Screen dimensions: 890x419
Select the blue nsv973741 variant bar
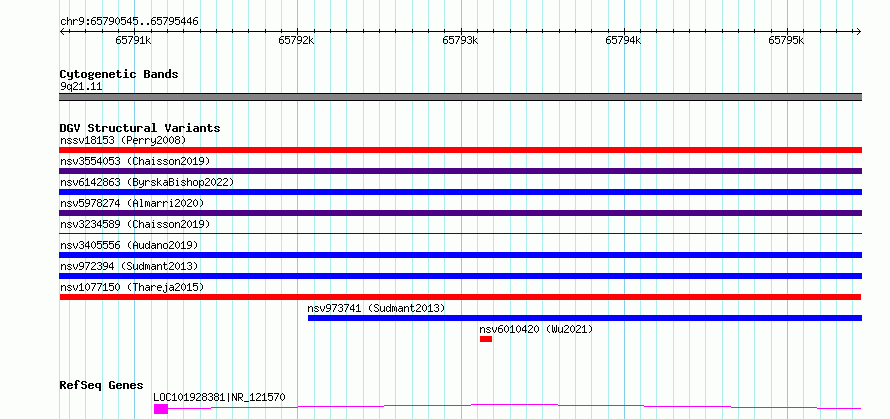585,318
